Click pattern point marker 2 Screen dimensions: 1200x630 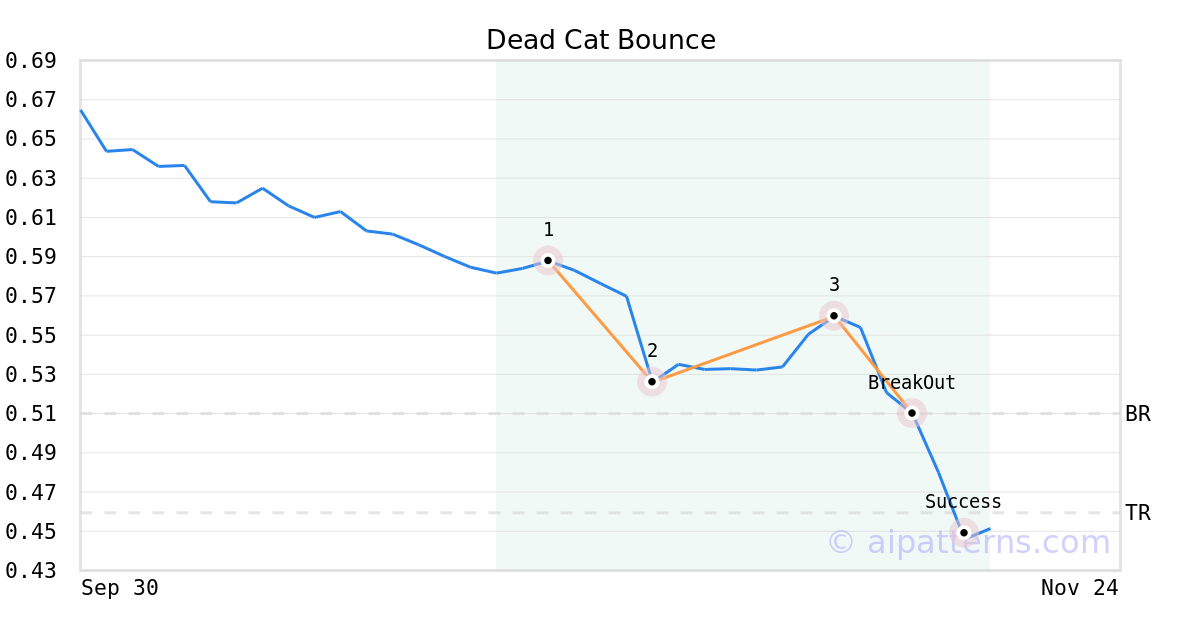[652, 382]
